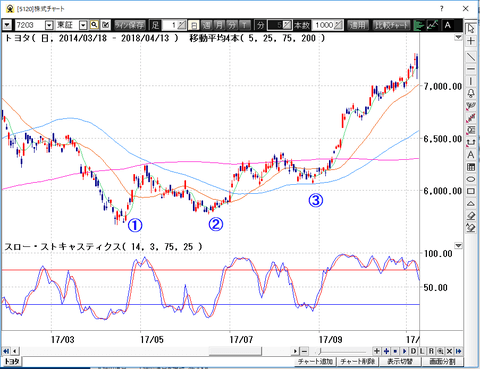Select the triangle drawing tool
Screen dimensions: 480x369
pos(471,204)
